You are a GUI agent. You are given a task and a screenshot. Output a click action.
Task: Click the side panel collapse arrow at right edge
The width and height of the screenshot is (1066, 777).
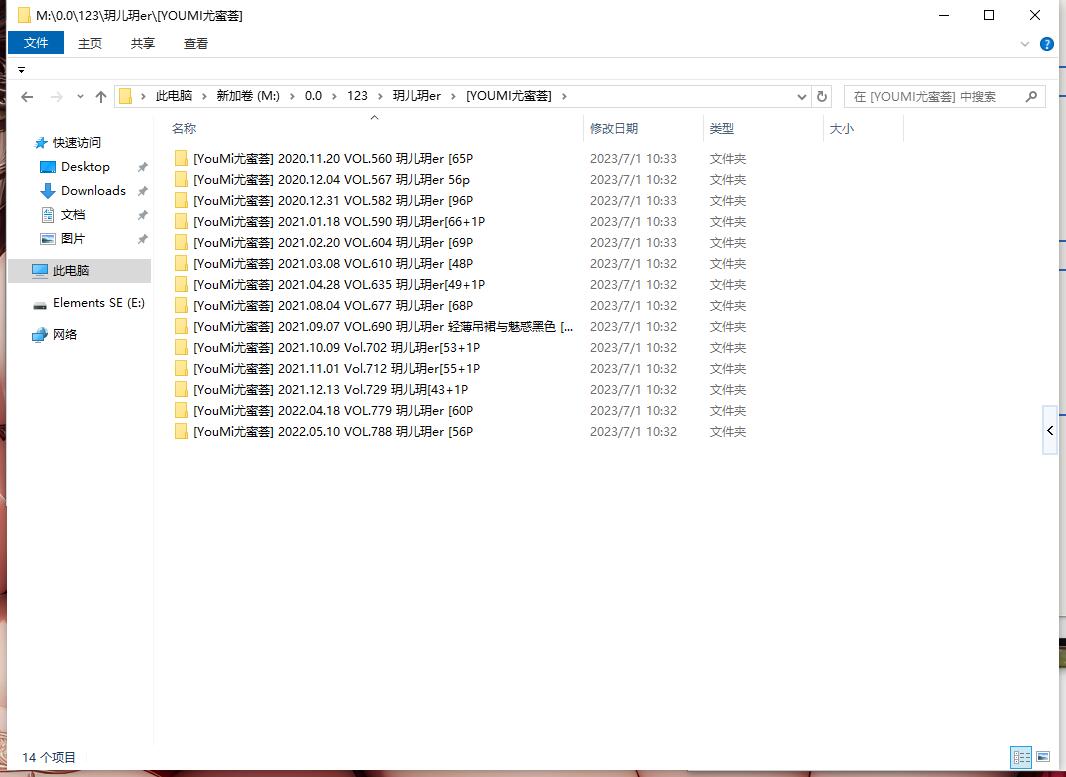[x=1050, y=431]
